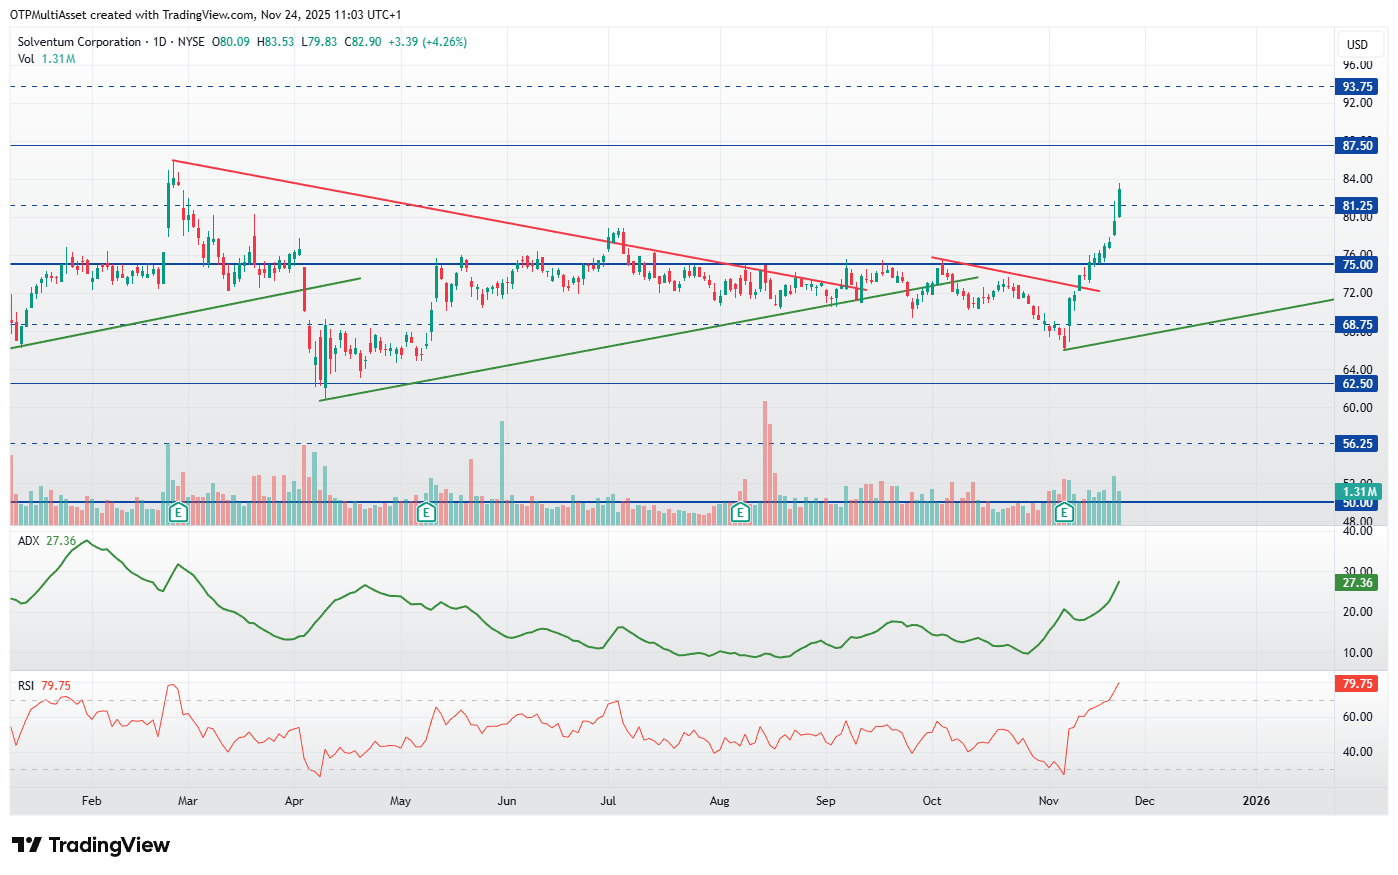1398x875 pixels.
Task: Click the Feb label on time axis
Action: tap(92, 801)
